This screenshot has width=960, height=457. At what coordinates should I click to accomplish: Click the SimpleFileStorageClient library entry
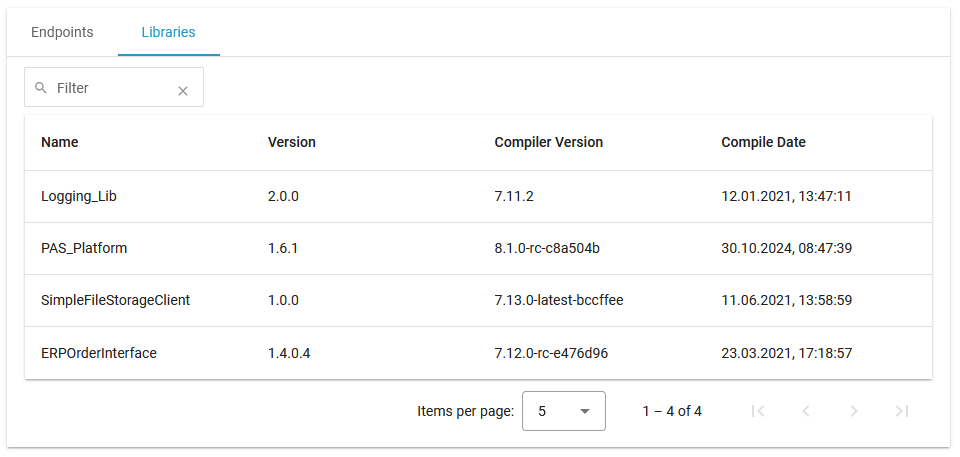click(116, 300)
